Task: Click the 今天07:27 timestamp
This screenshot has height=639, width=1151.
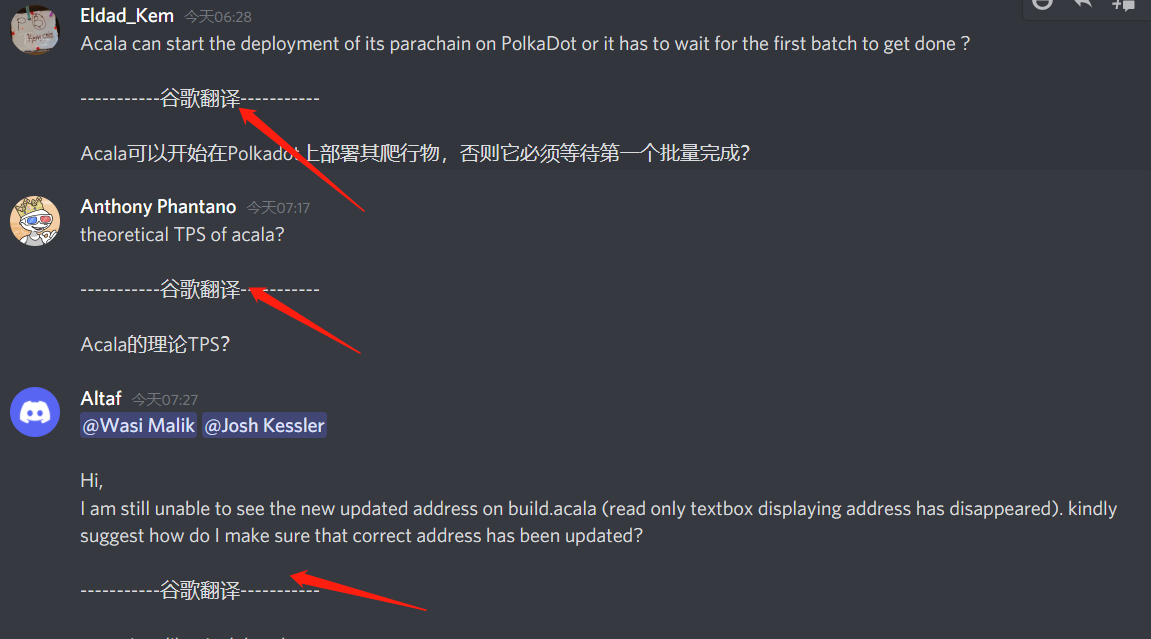Action: pos(165,400)
